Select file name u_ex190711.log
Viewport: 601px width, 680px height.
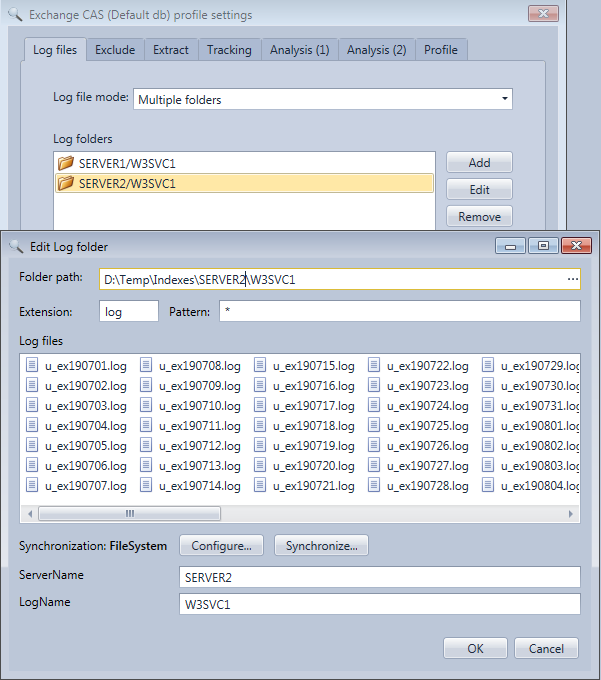click(x=200, y=425)
